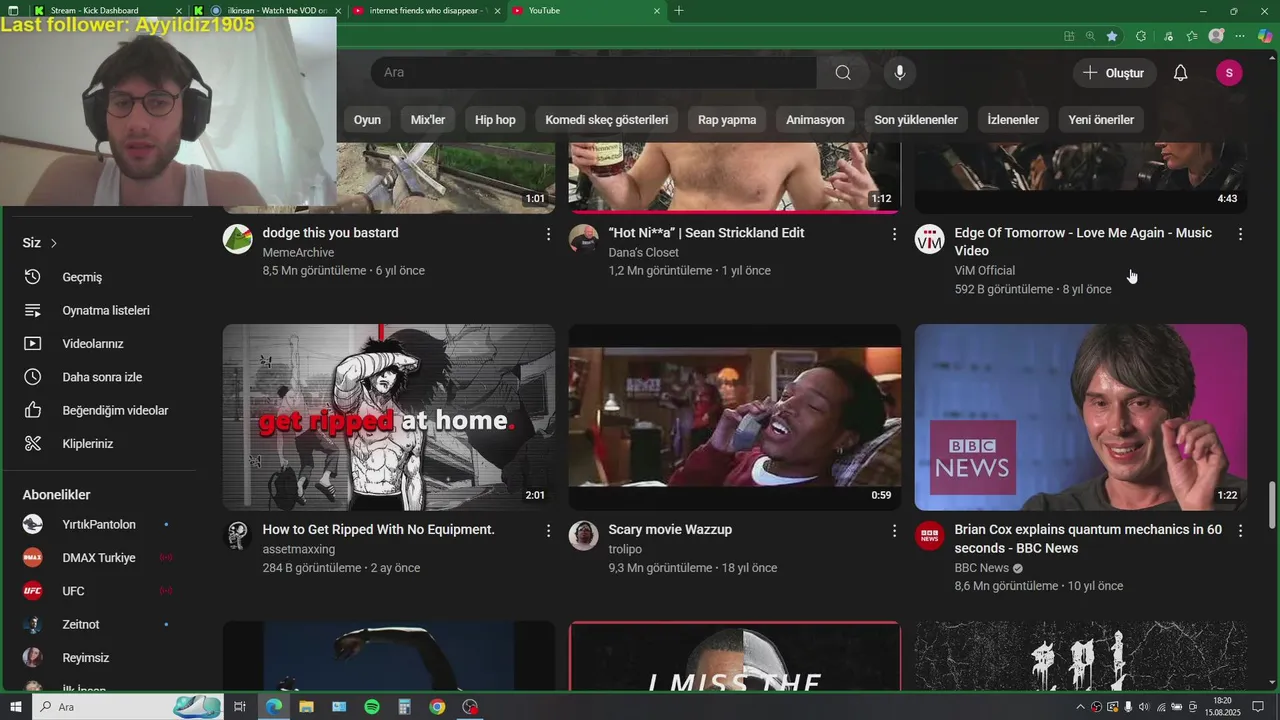This screenshot has width=1280, height=720.
Task: Start voice search with microphone icon
Action: pyautogui.click(x=900, y=72)
